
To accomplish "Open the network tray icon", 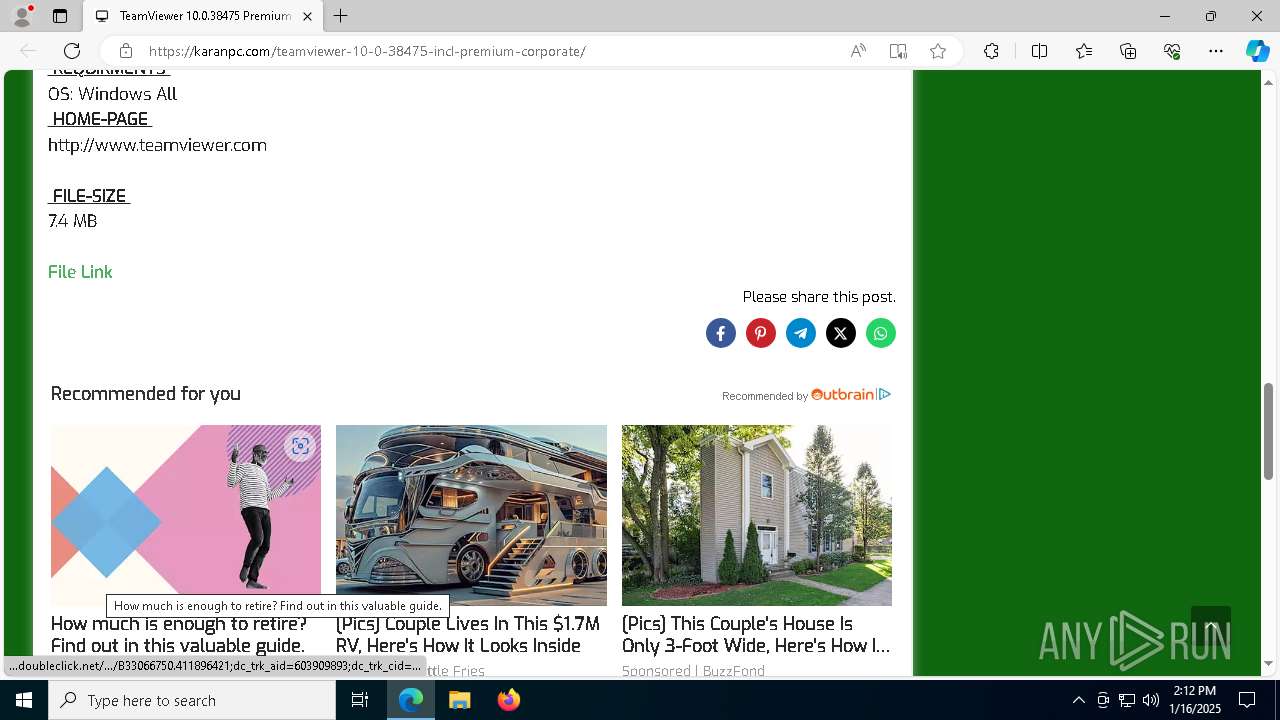I will 1127,700.
